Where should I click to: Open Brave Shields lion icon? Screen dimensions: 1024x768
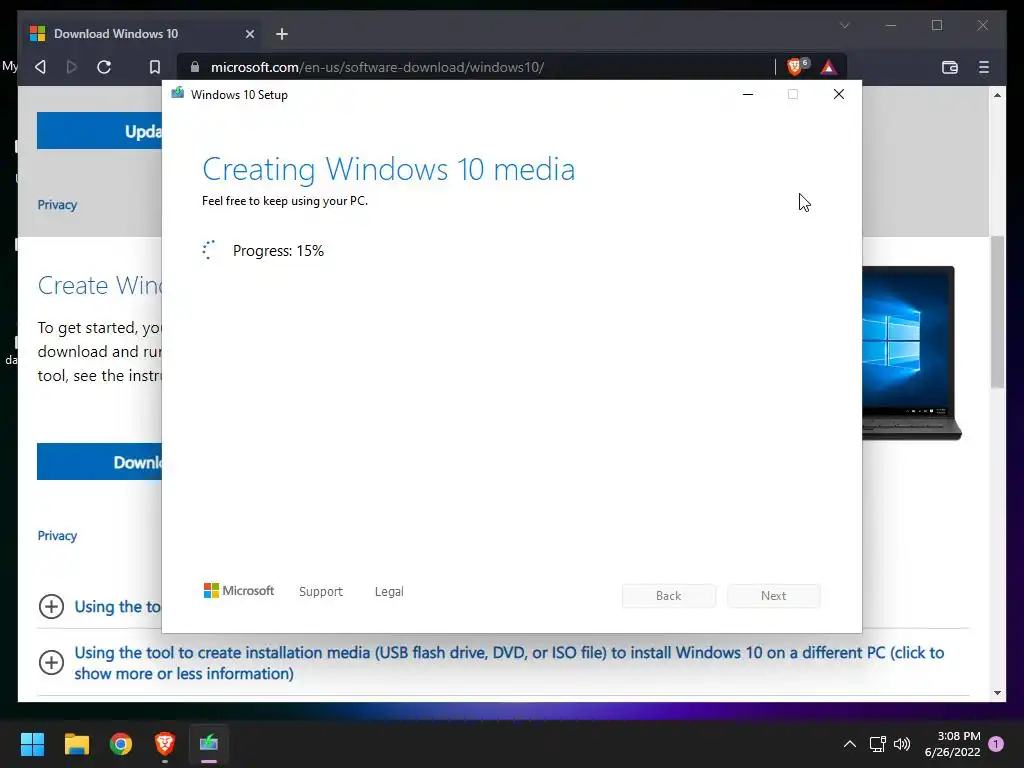tap(795, 67)
